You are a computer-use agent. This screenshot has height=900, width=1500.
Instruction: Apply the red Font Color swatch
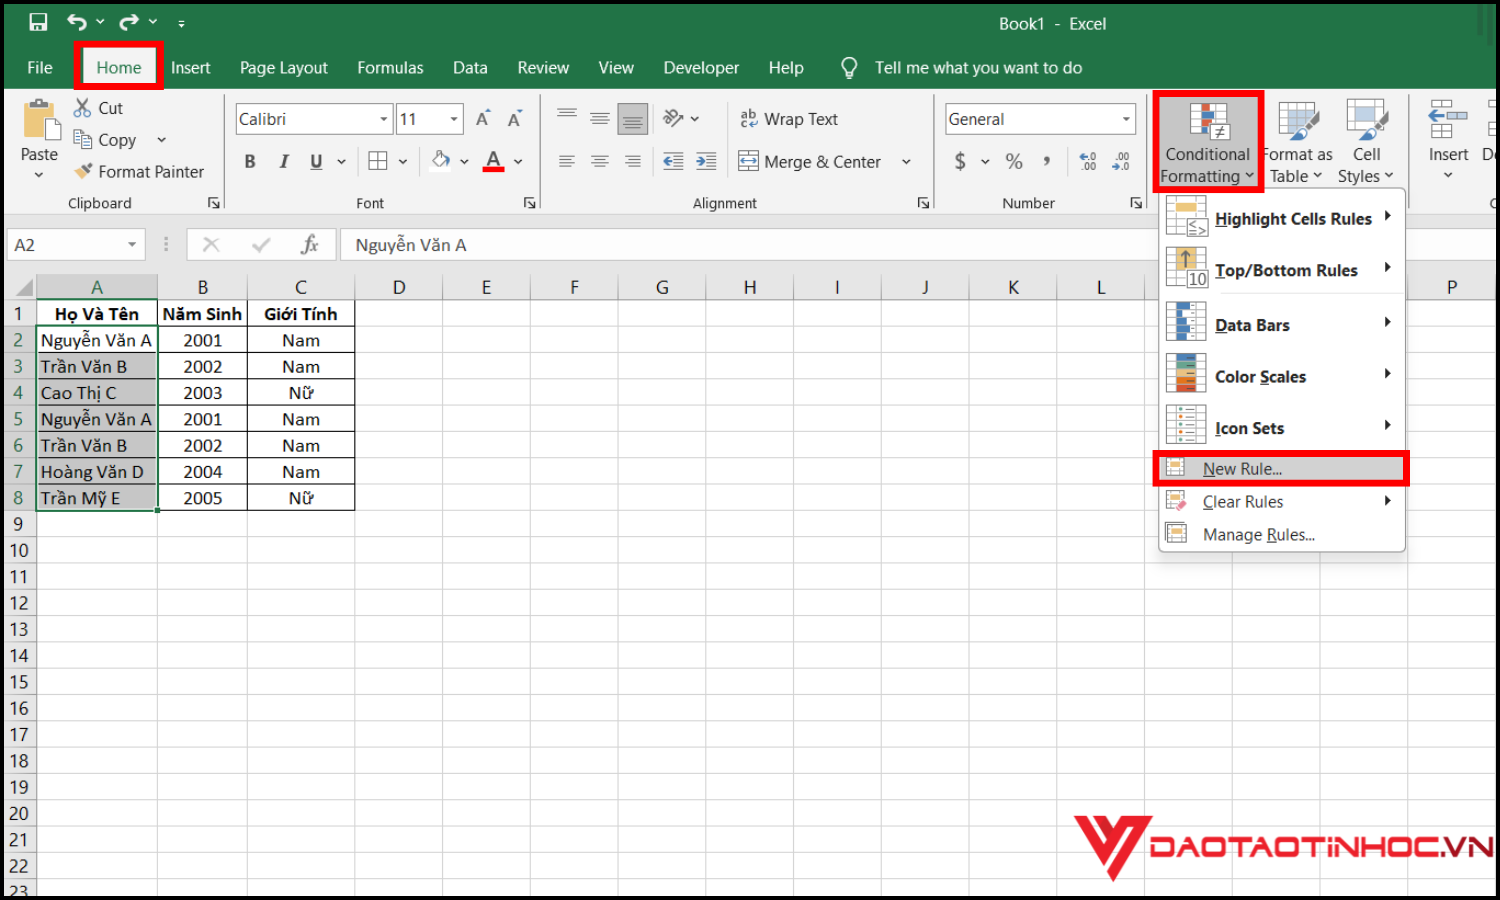coord(493,161)
